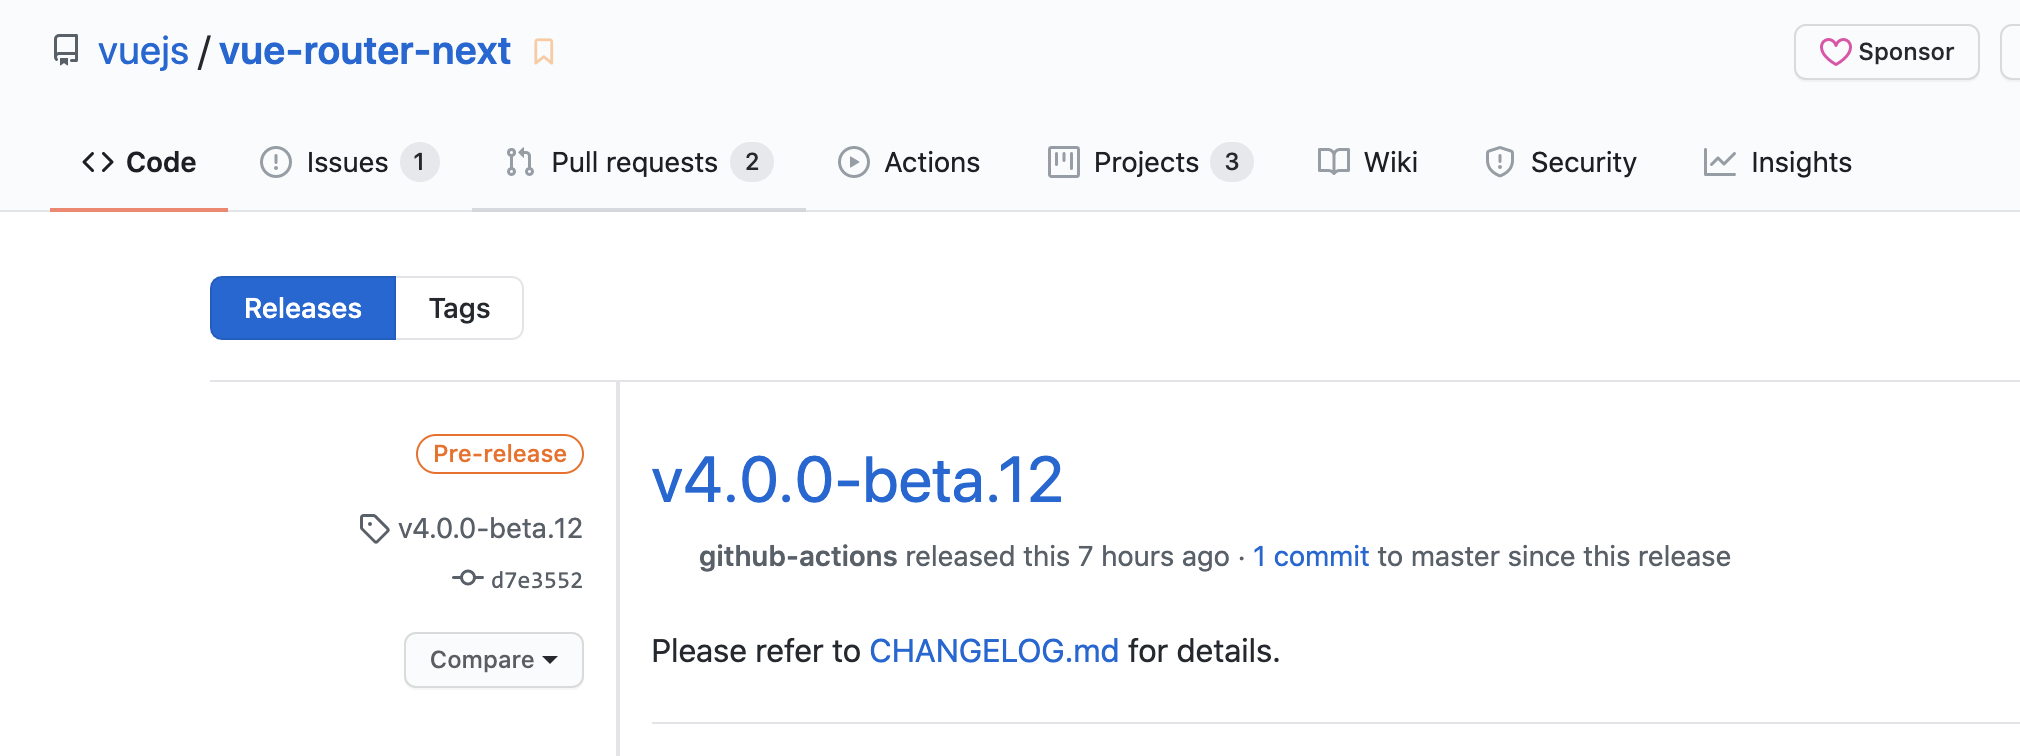Click the 'released this 7 hours ago' text
The height and width of the screenshot is (756, 2020).
pos(1067,556)
